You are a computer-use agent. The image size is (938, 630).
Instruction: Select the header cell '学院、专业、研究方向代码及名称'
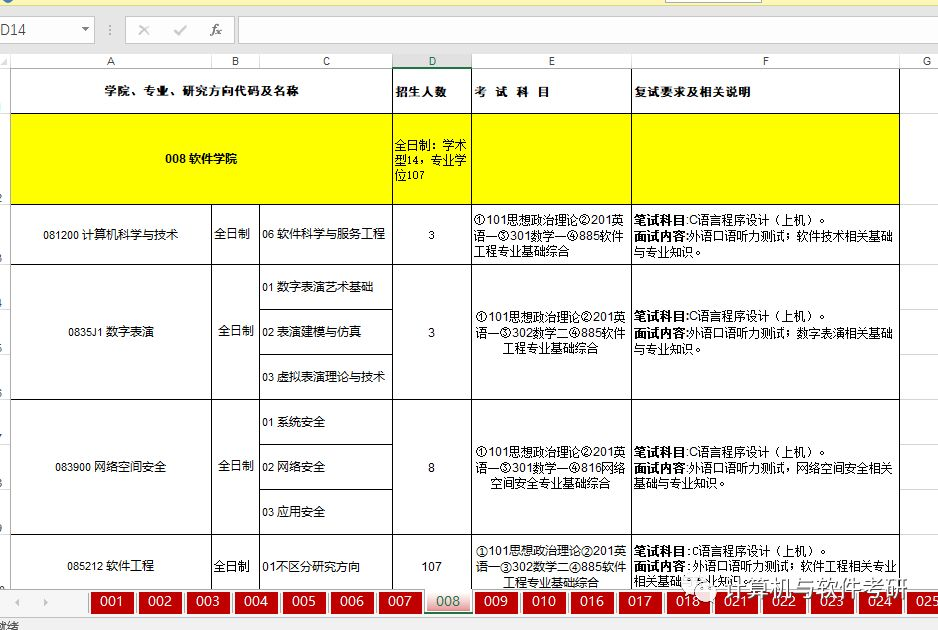(201, 91)
